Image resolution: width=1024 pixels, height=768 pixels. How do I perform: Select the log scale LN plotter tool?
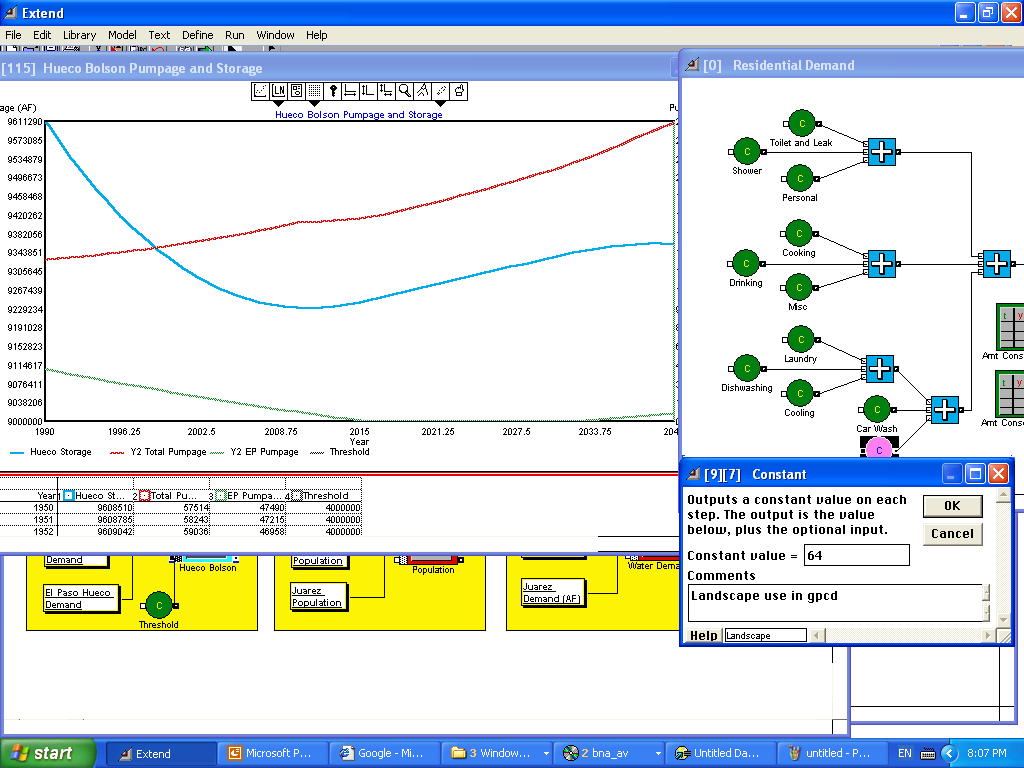pos(279,91)
